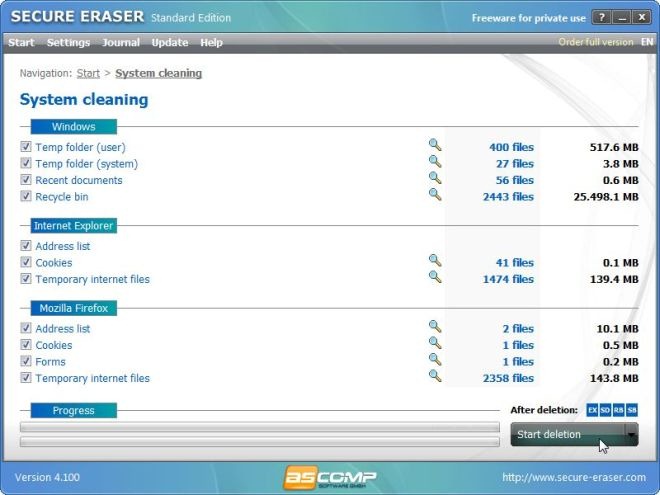The width and height of the screenshot is (660, 495).
Task: Magnifier icon for Internet Explorer Cookies
Action: click(x=435, y=261)
